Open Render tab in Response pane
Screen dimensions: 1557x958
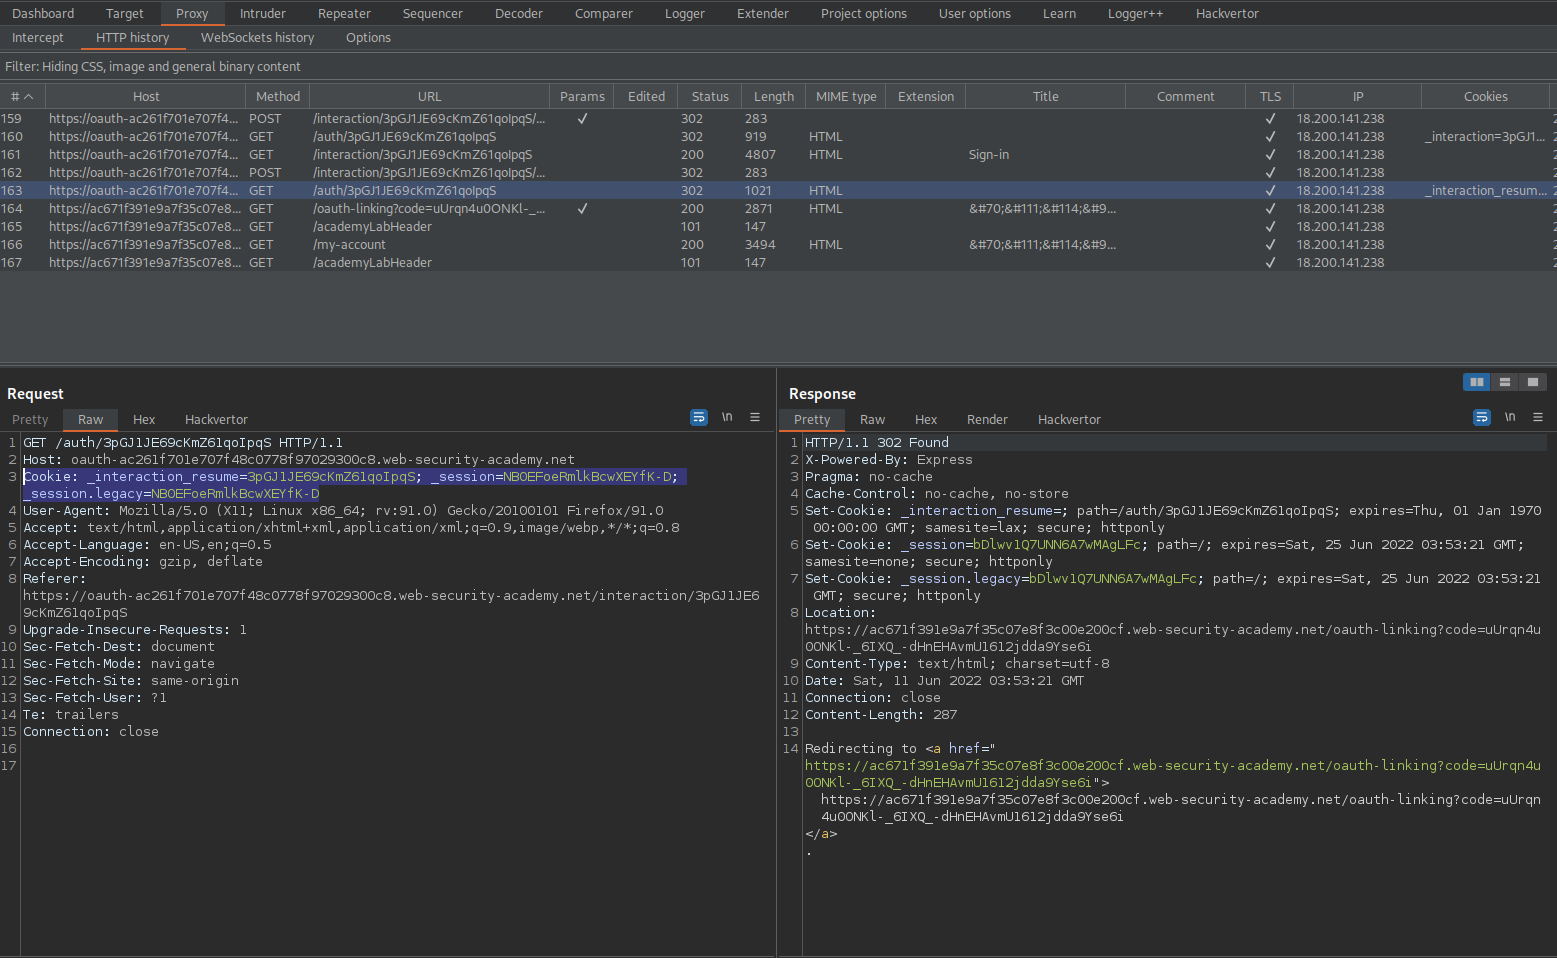987,419
